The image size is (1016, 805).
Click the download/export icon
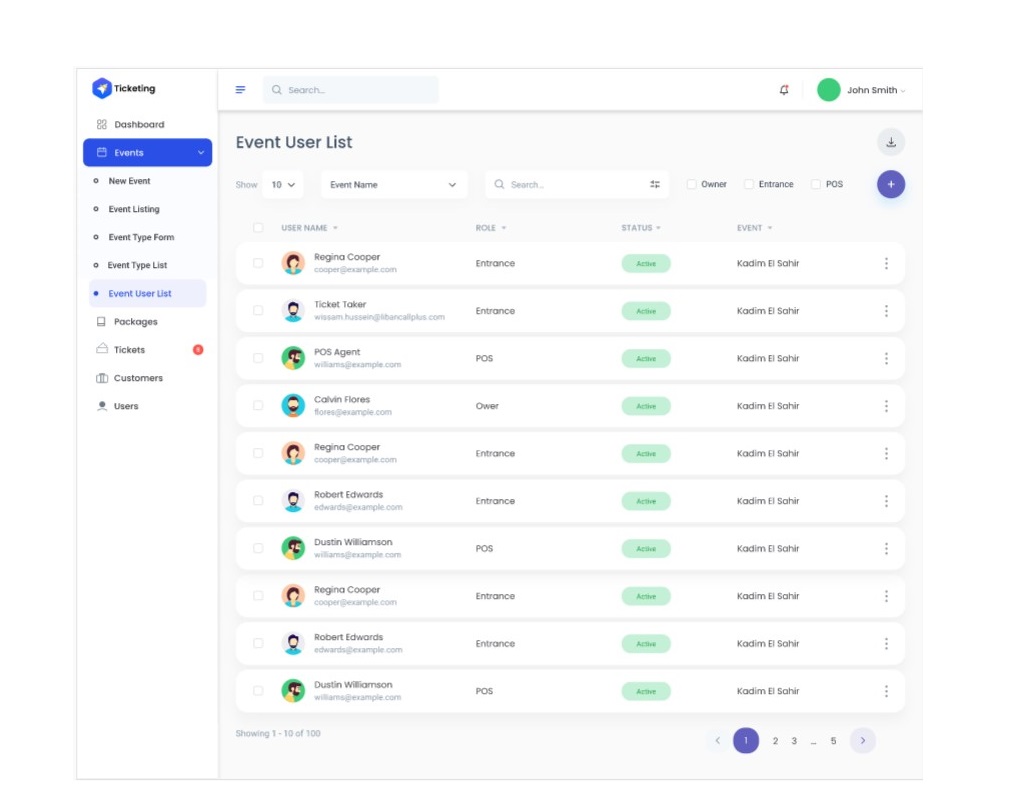[890, 142]
